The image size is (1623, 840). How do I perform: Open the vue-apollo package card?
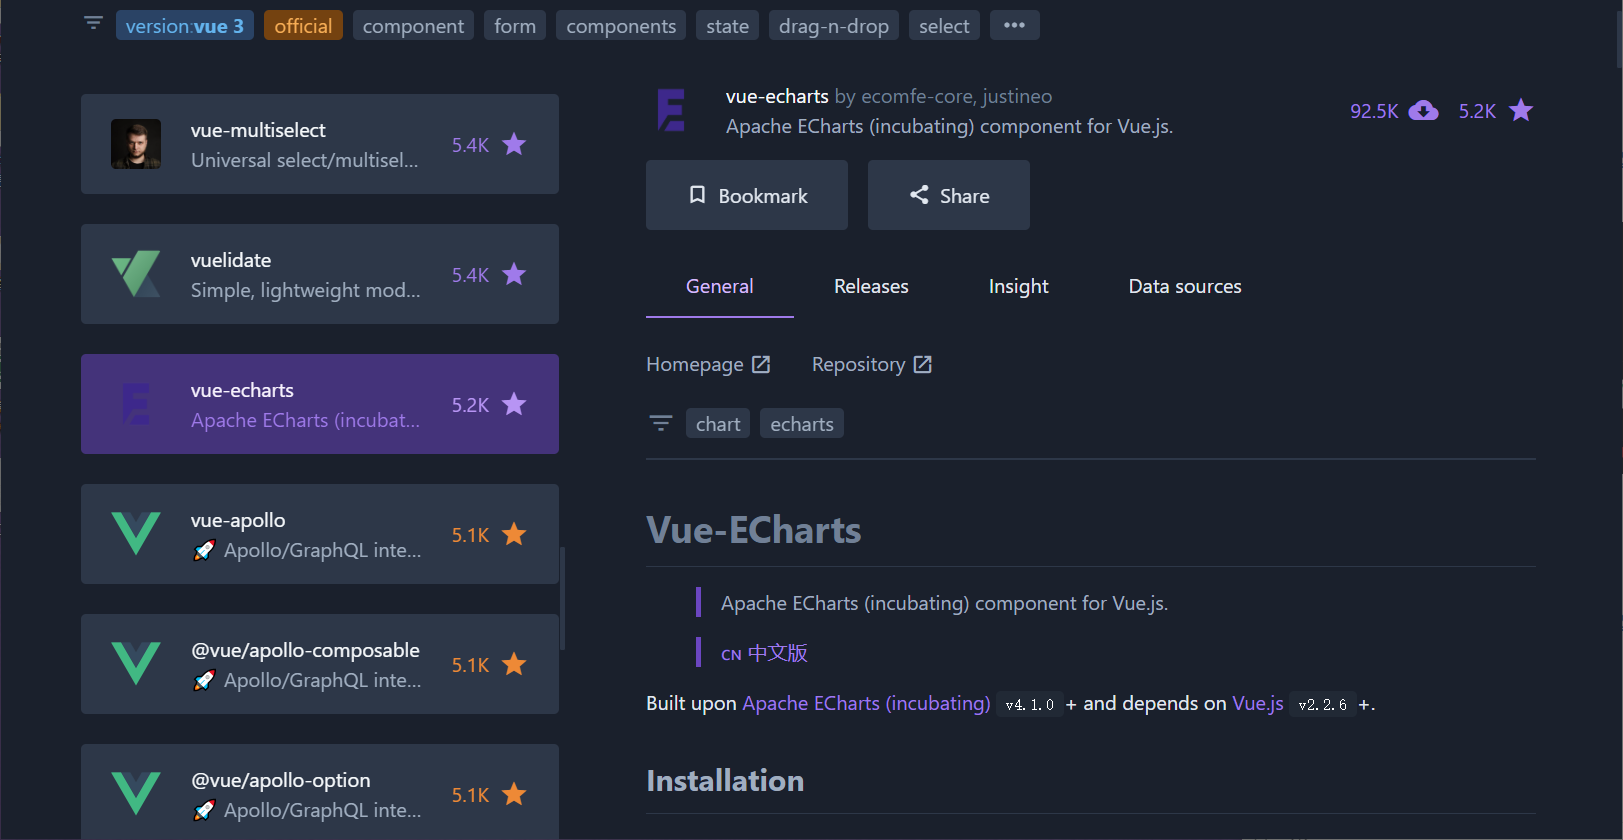320,534
